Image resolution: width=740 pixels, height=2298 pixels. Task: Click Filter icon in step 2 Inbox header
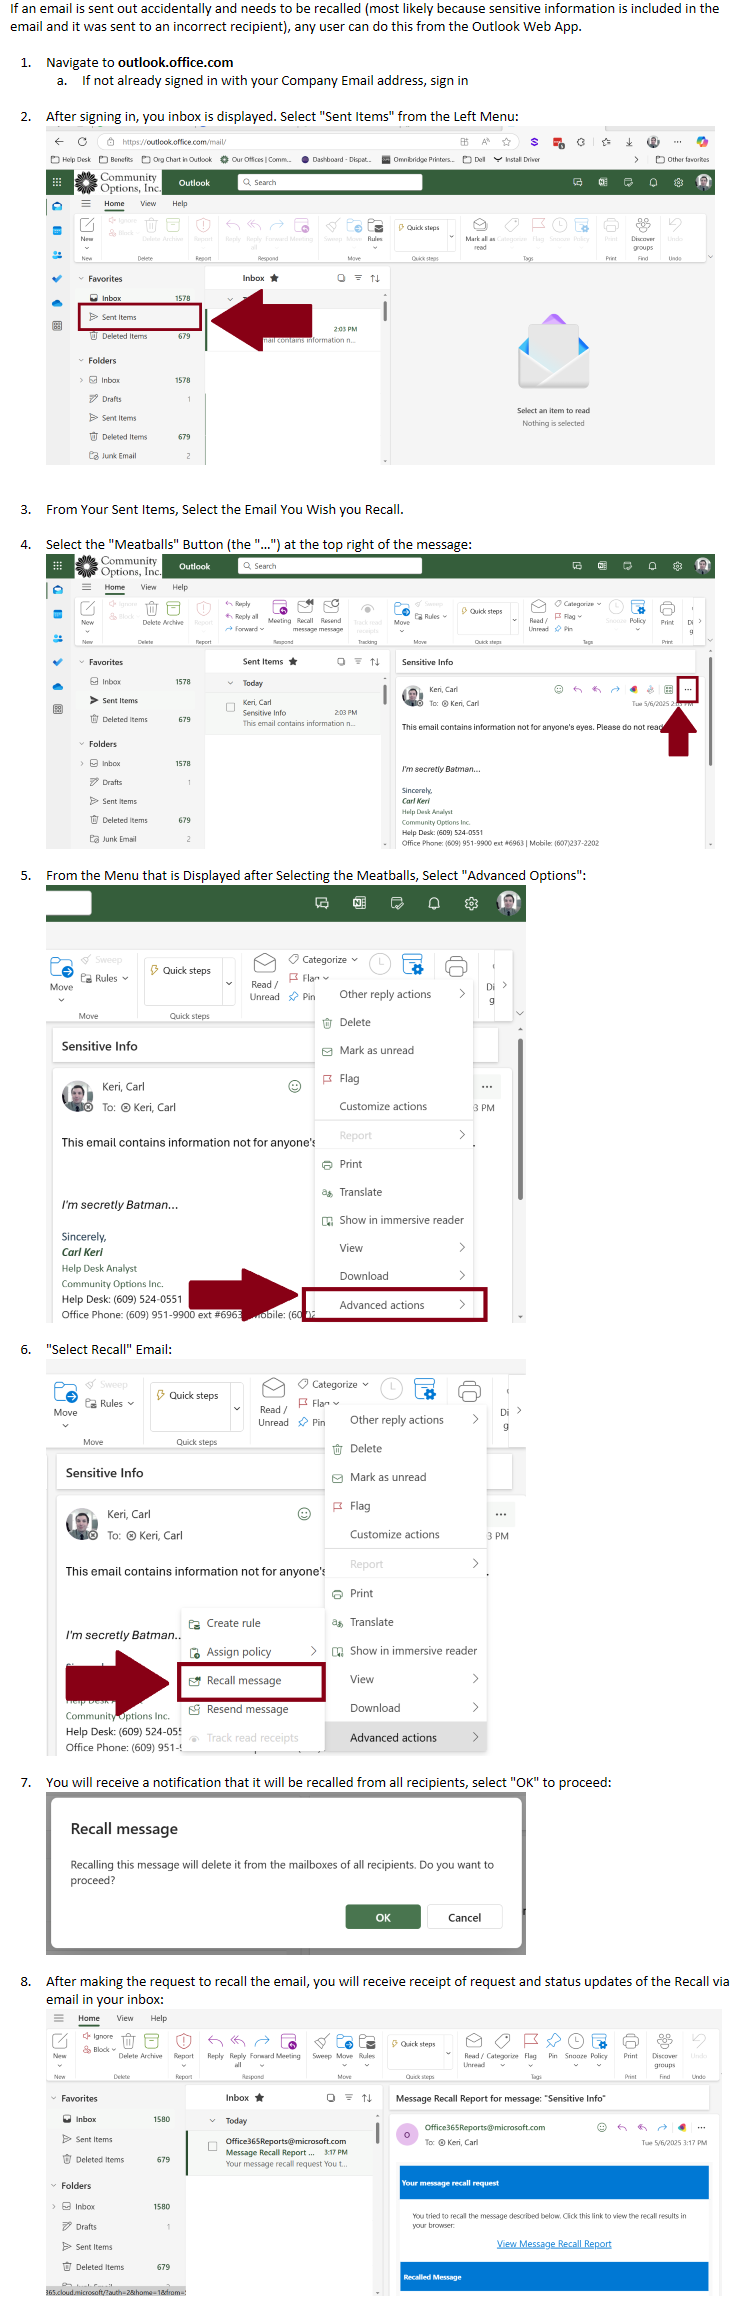(358, 278)
